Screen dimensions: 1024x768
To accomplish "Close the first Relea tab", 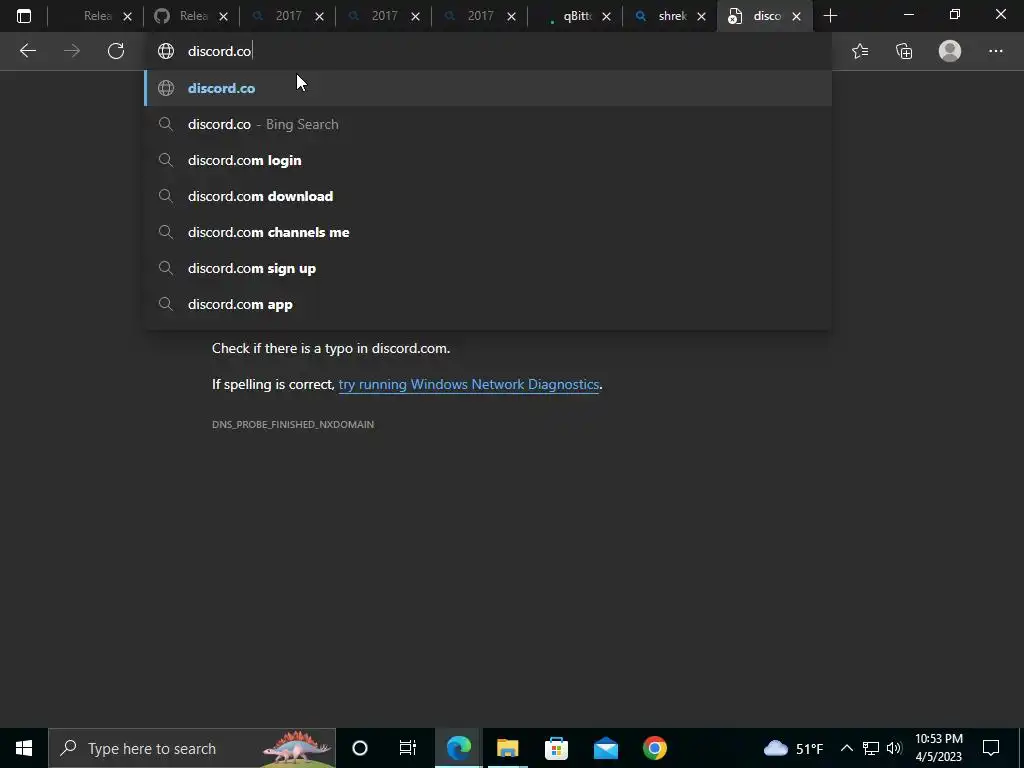I will point(127,16).
